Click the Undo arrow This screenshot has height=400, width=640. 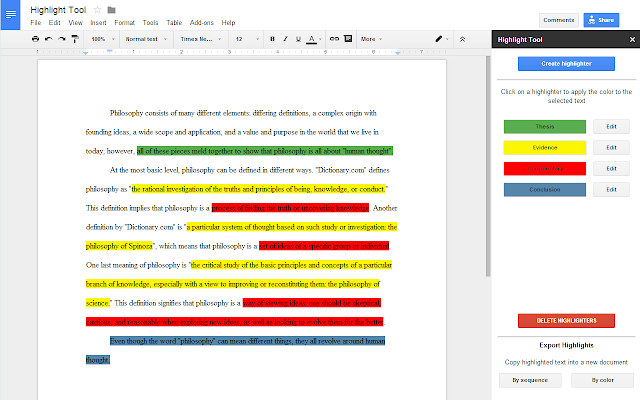pyautogui.click(x=49, y=39)
